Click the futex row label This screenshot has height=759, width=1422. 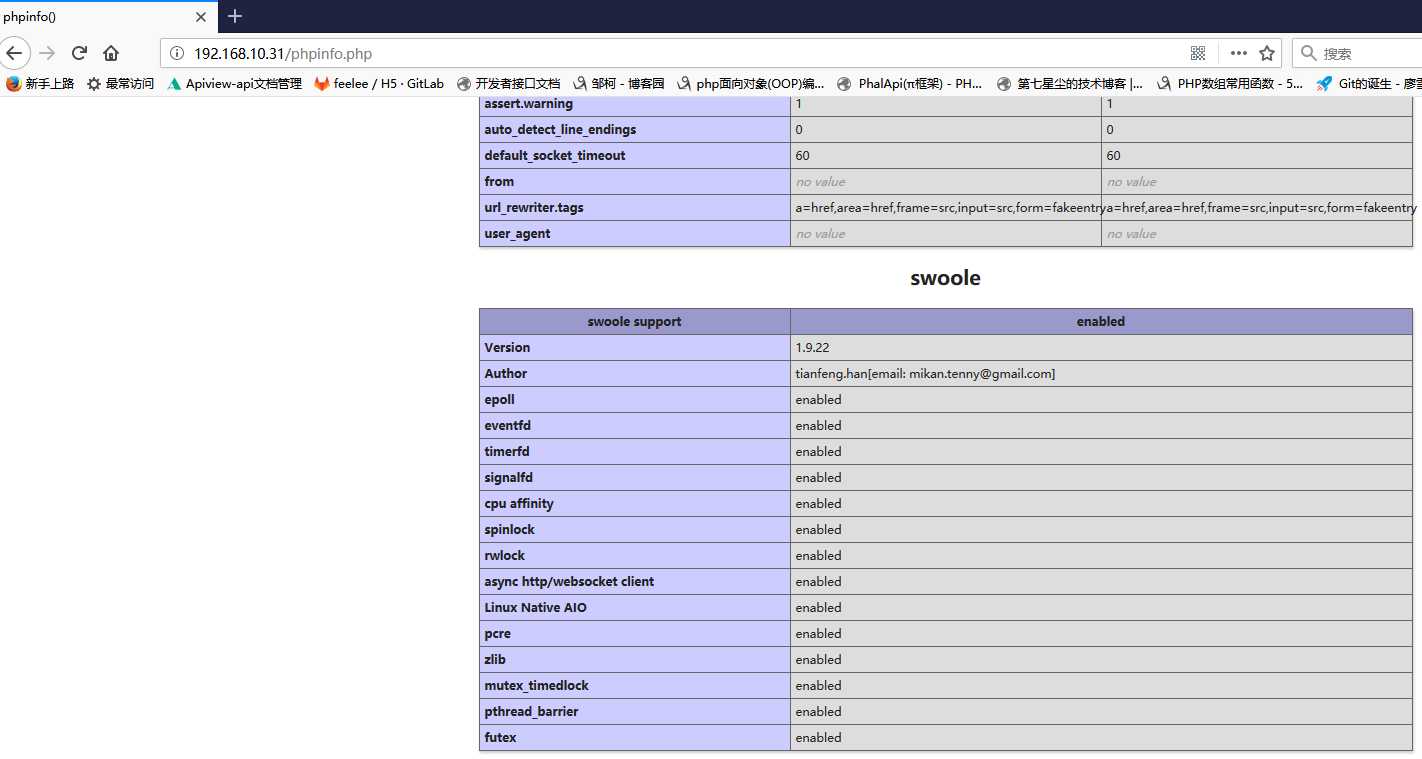click(x=500, y=737)
